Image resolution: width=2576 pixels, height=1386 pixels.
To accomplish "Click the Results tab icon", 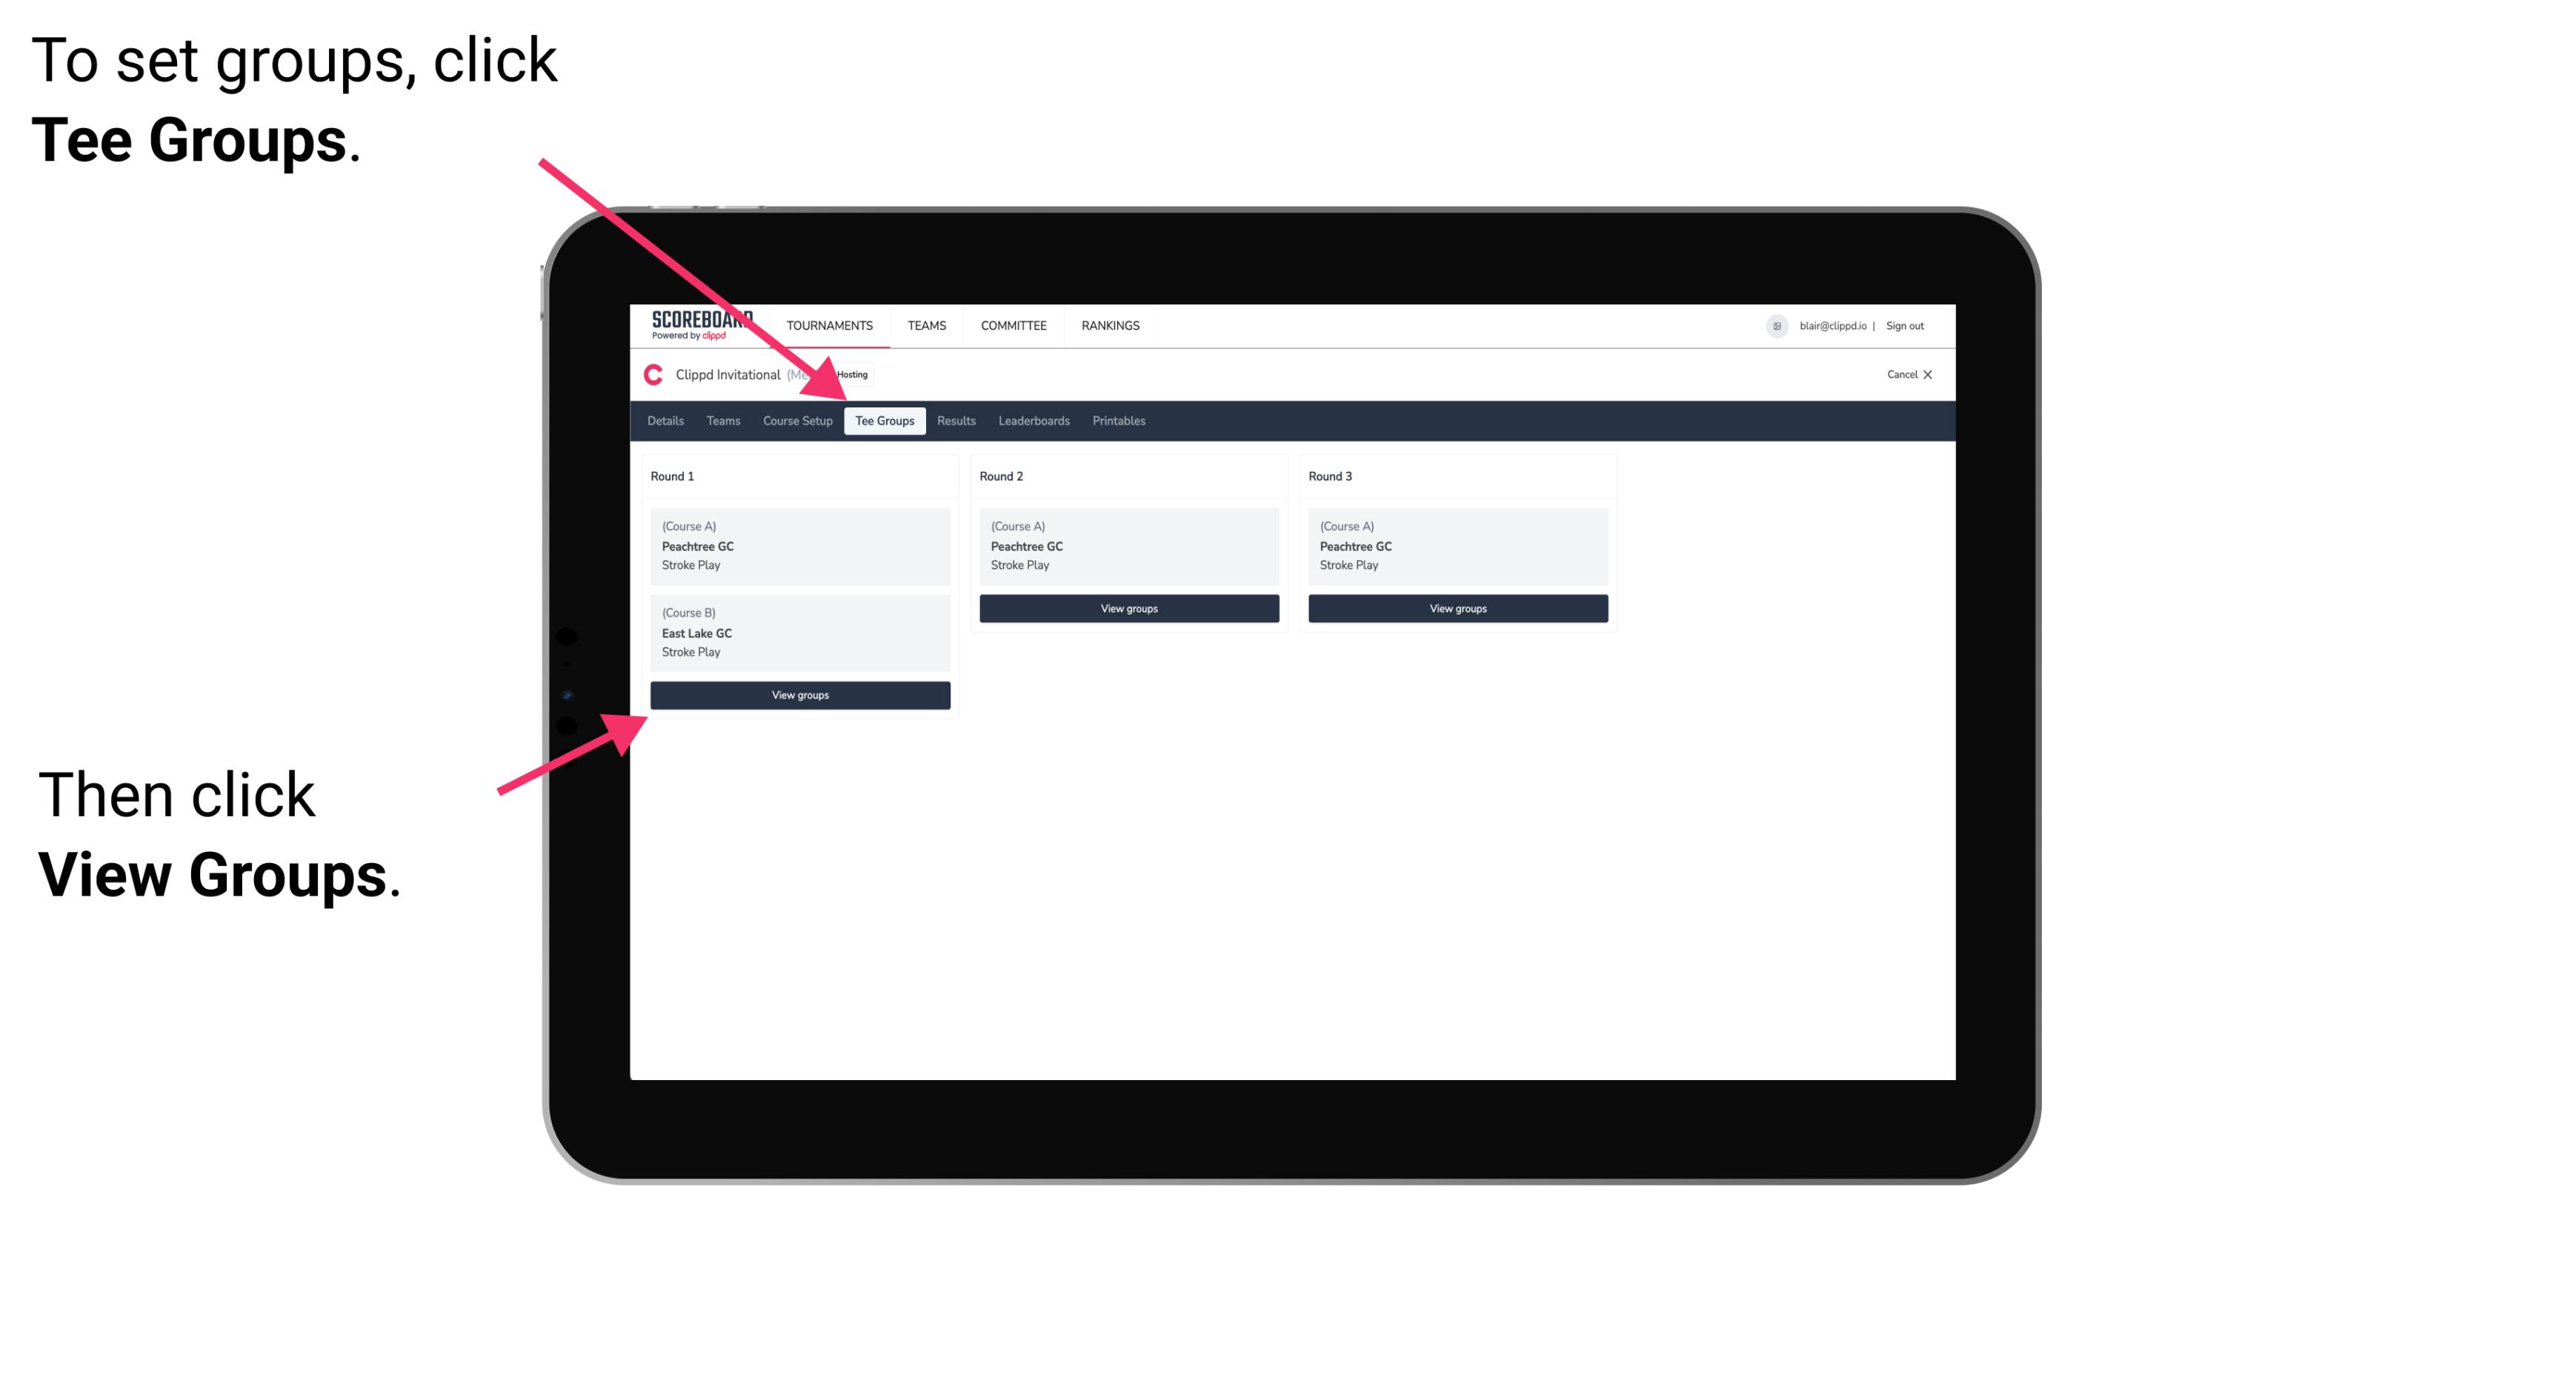I will click(954, 422).
